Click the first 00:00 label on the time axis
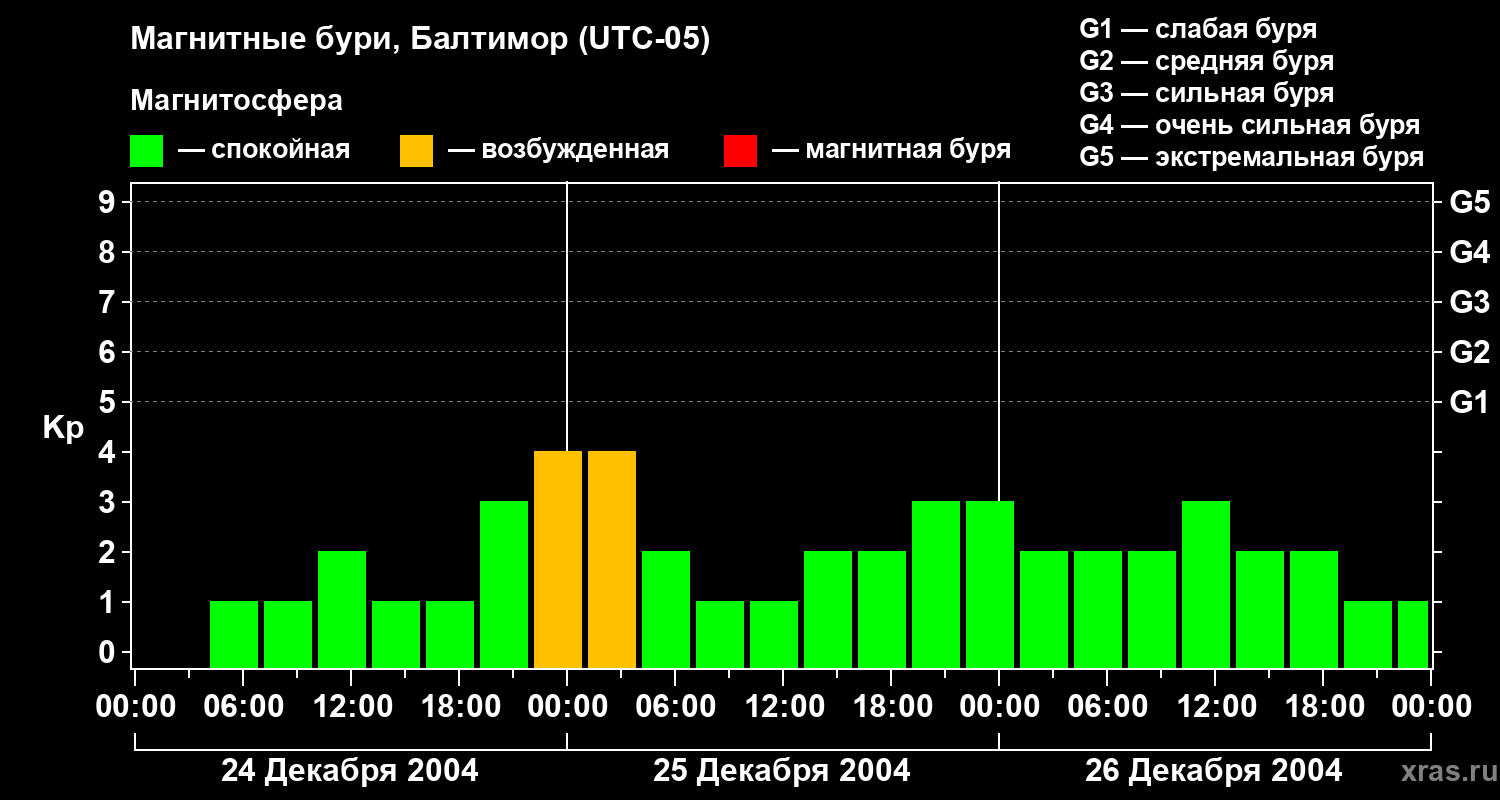1500x800 pixels. pyautogui.click(x=135, y=706)
